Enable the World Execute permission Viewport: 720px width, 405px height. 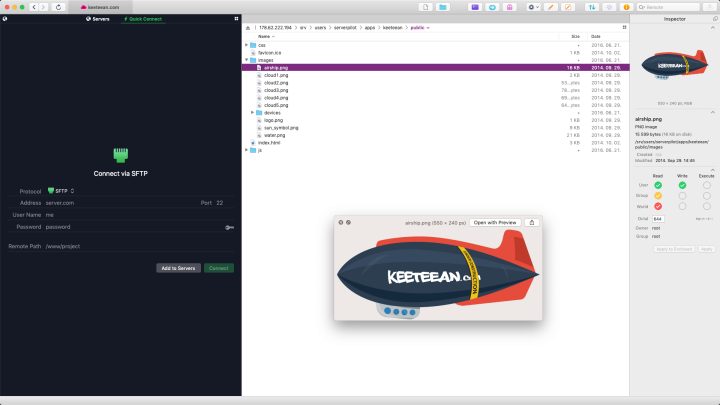[x=707, y=207]
